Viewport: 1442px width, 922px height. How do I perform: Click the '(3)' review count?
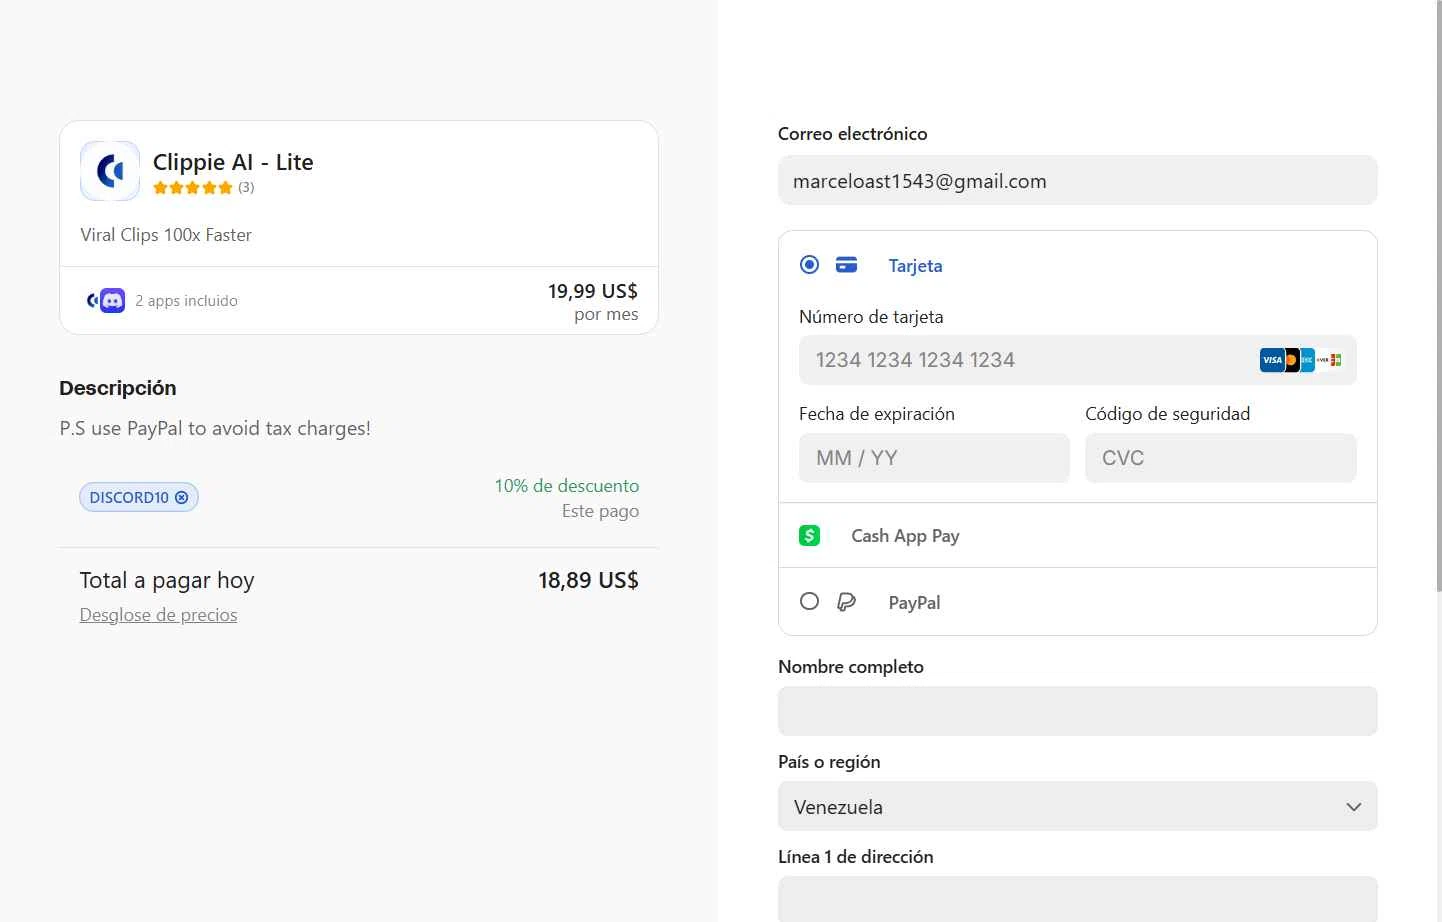[x=246, y=187]
